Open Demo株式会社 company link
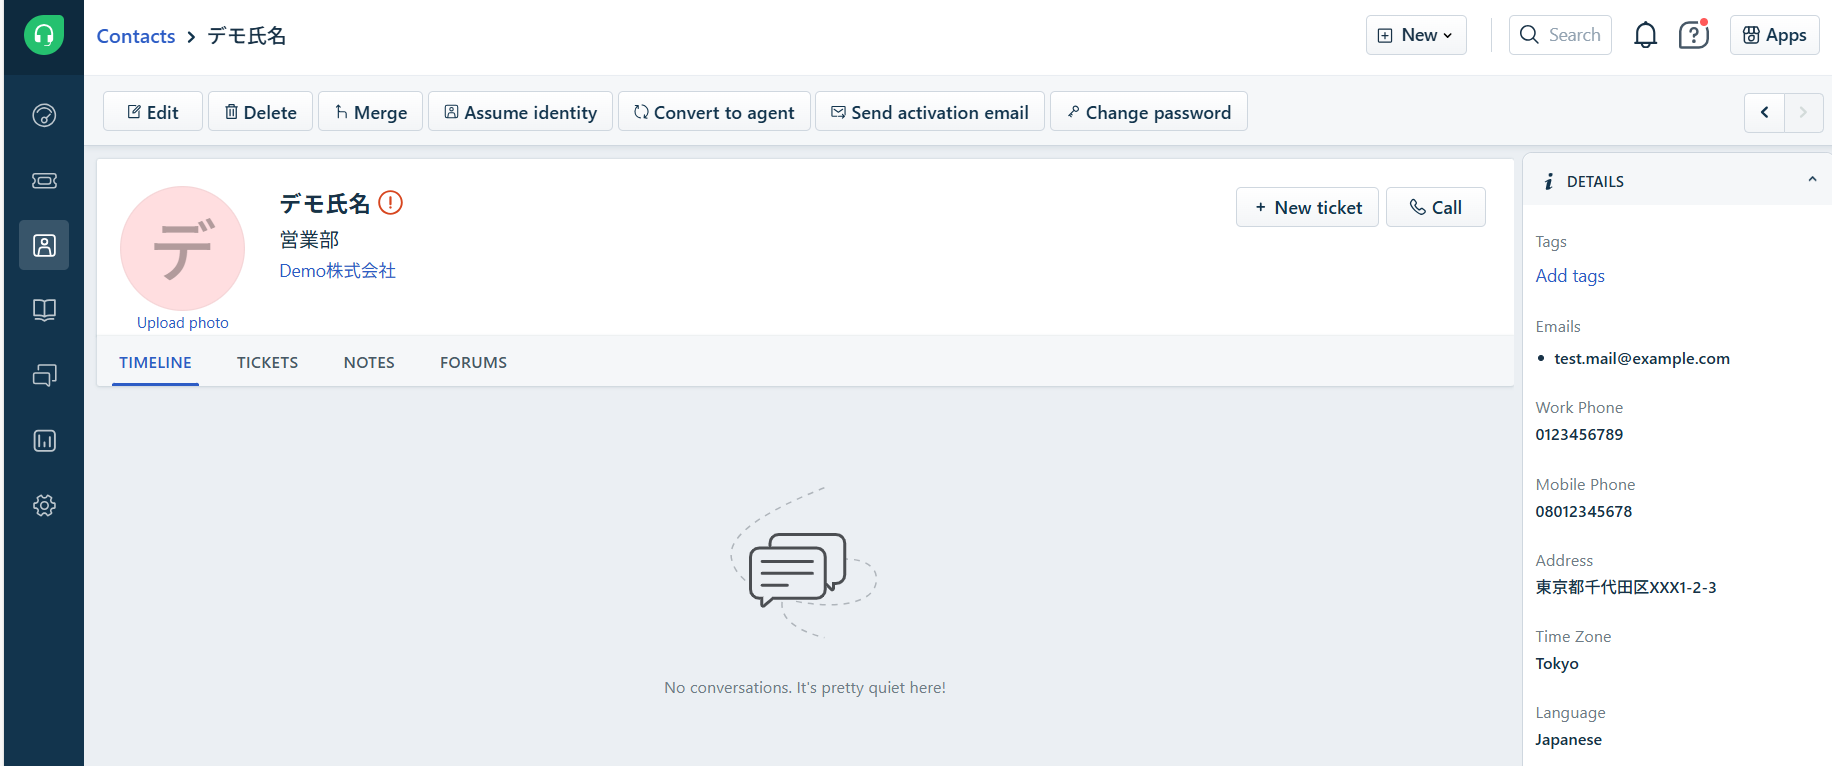The width and height of the screenshot is (1832, 766). point(337,271)
